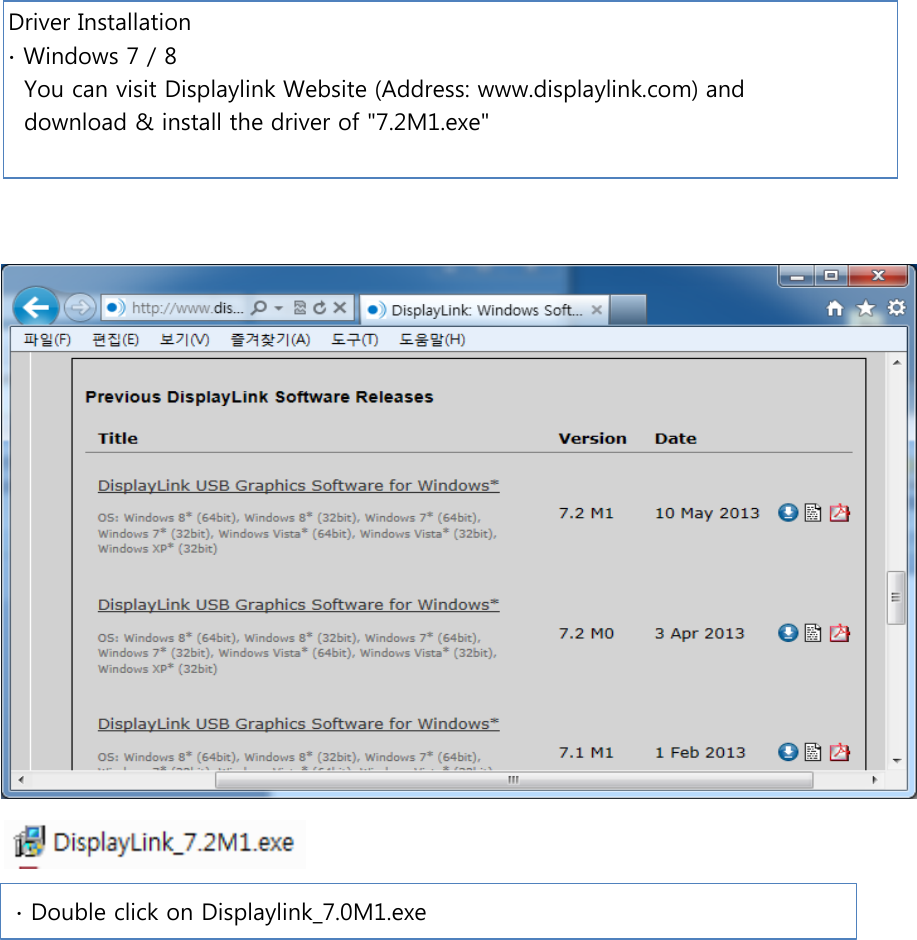Open DisplayLink USB Graphics Software link for 7.1 M1

[x=298, y=724]
